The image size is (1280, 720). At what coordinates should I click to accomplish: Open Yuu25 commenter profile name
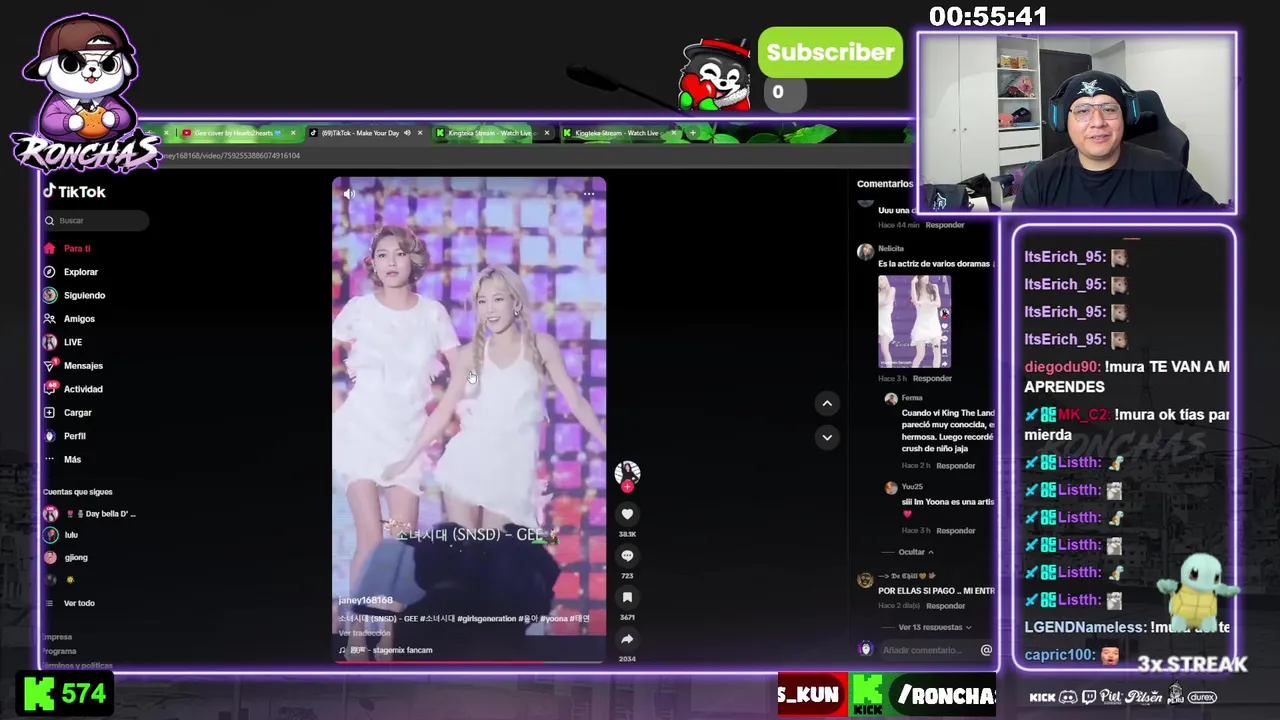pos(911,487)
